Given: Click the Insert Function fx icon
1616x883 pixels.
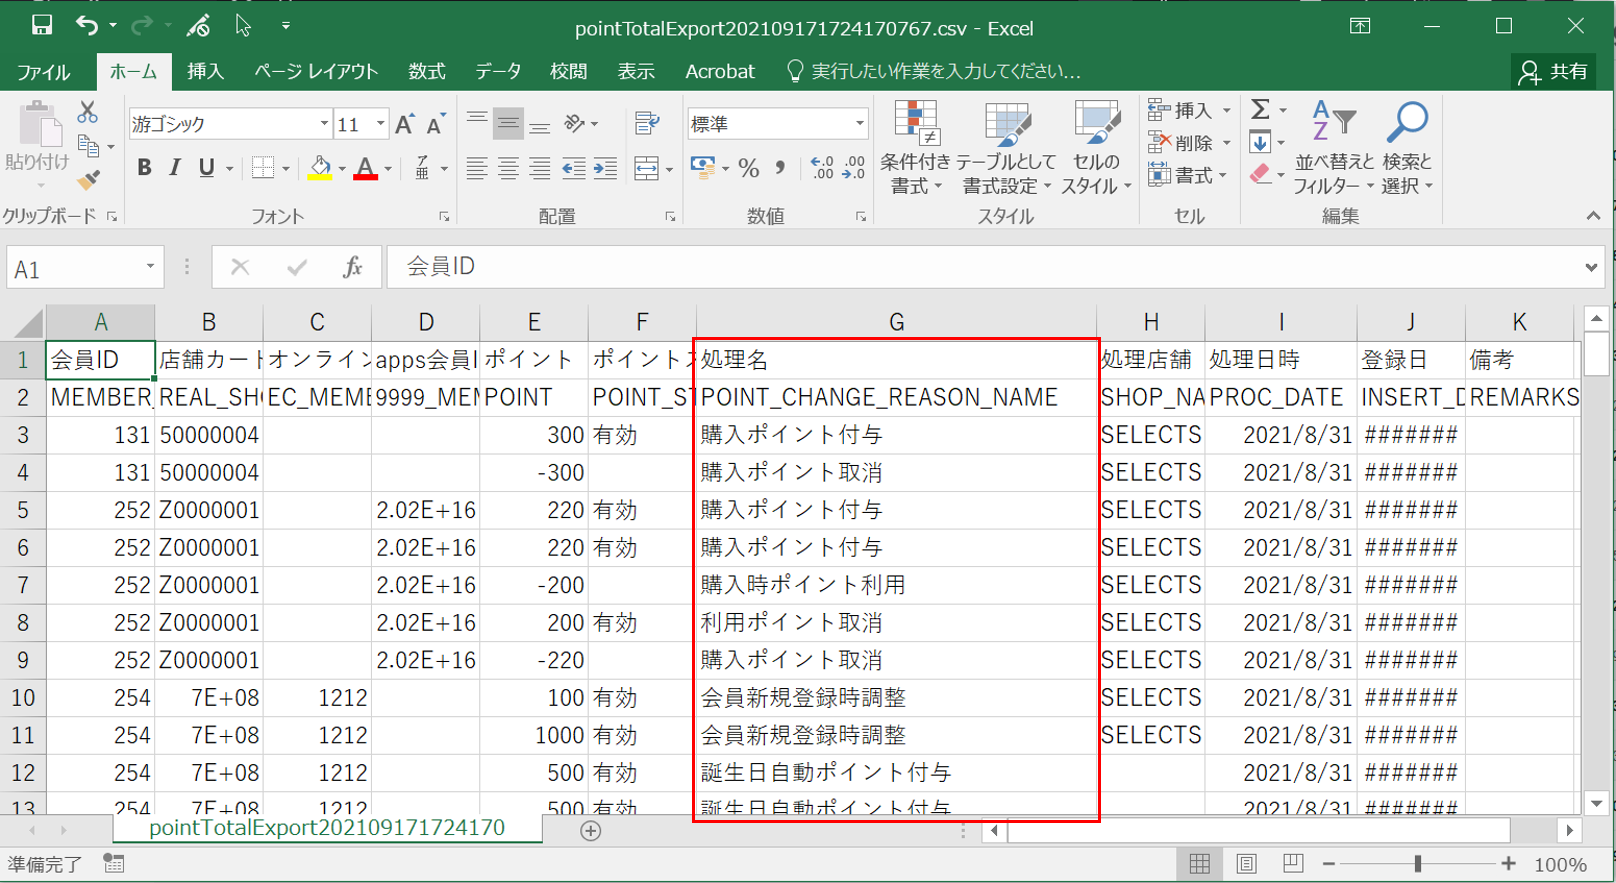Looking at the screenshot, I should click(352, 267).
